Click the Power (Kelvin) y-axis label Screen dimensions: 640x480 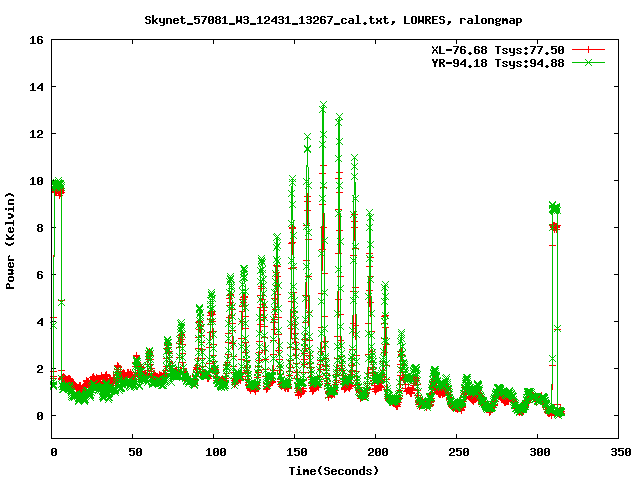pos(10,240)
